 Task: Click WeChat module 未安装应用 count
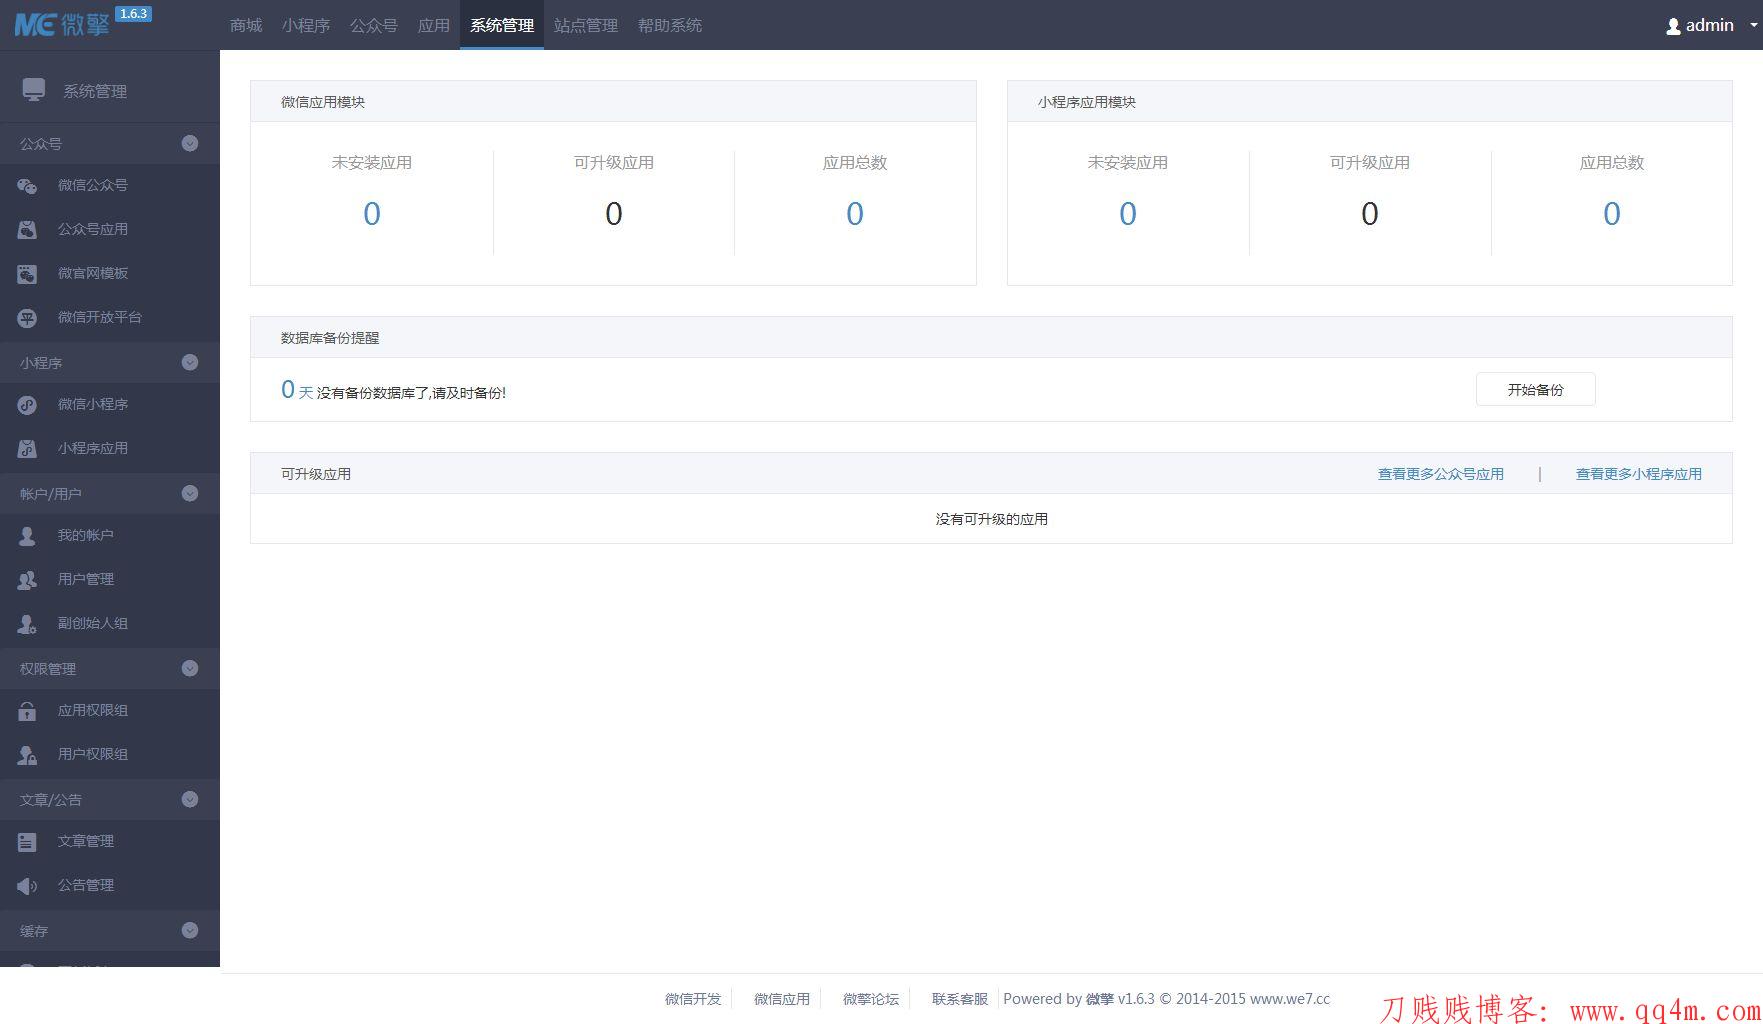(372, 214)
